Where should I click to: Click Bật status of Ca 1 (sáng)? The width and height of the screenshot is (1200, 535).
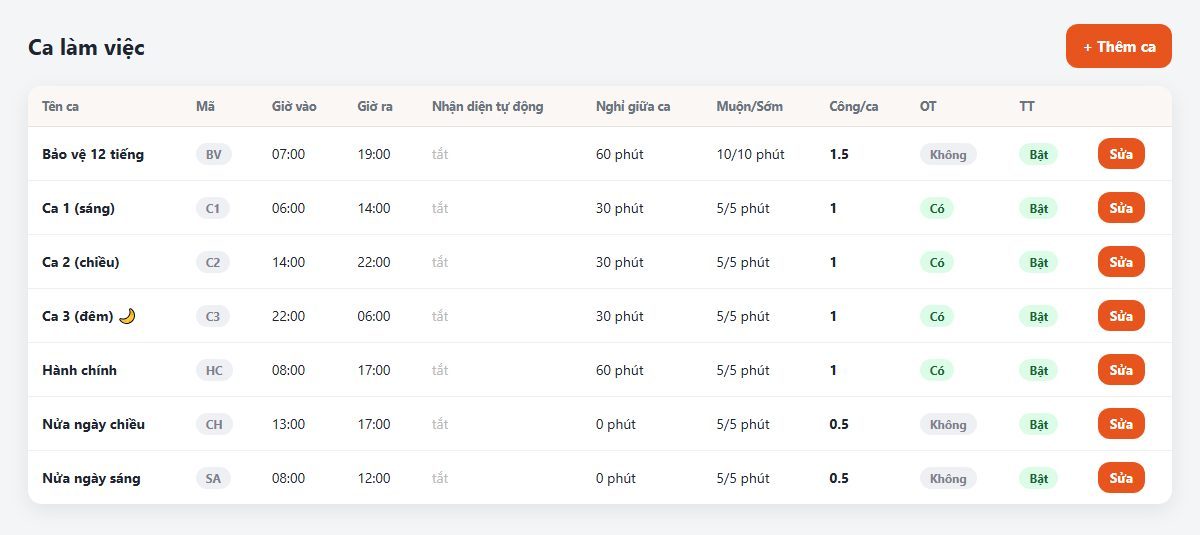pos(1039,208)
